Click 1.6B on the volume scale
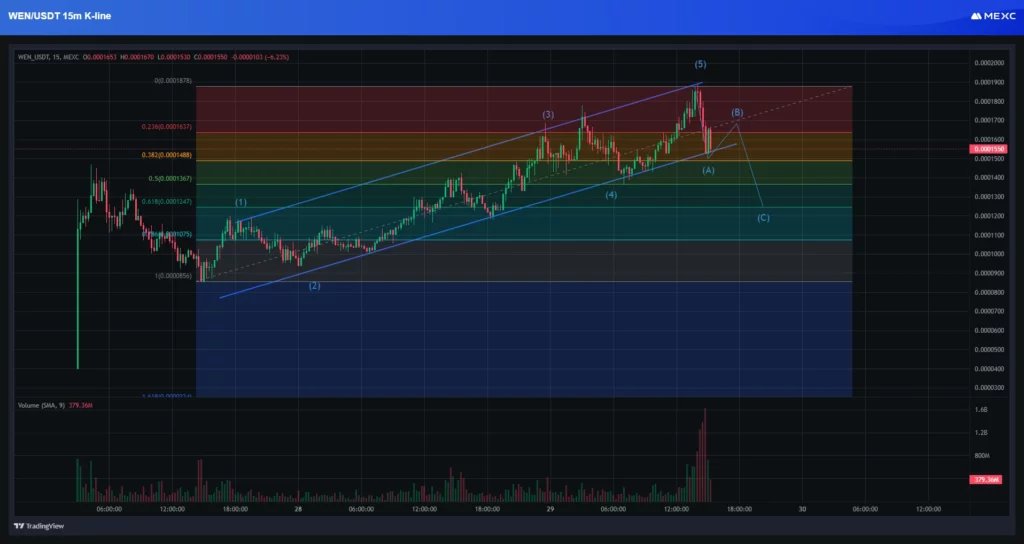This screenshot has width=1024, height=544. pyautogui.click(x=981, y=409)
